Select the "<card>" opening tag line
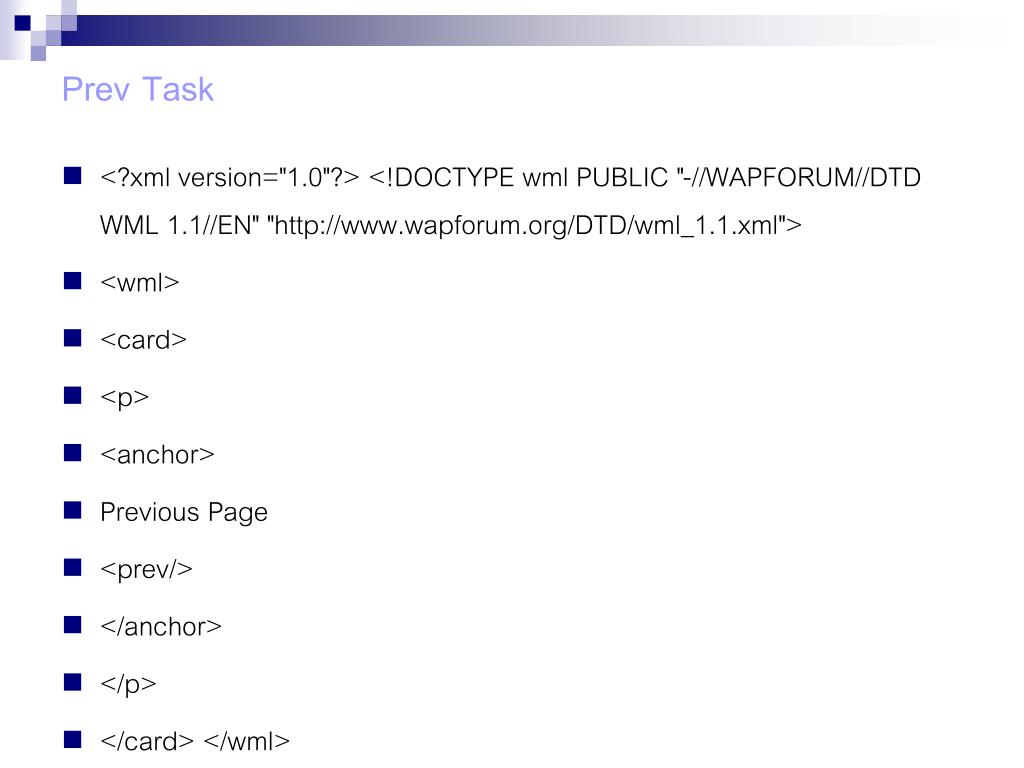Viewport: 1024px width, 768px height. pyautogui.click(x=144, y=340)
